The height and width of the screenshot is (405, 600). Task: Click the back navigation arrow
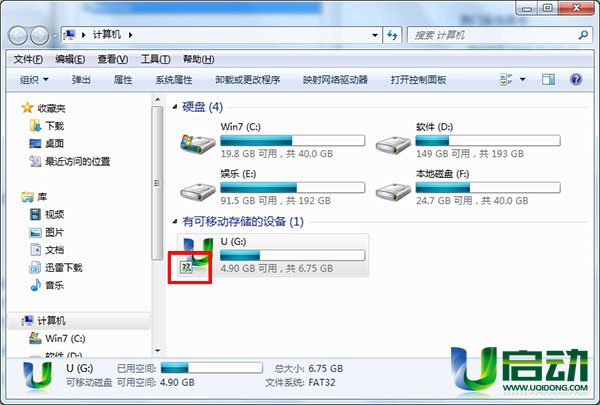(18, 36)
